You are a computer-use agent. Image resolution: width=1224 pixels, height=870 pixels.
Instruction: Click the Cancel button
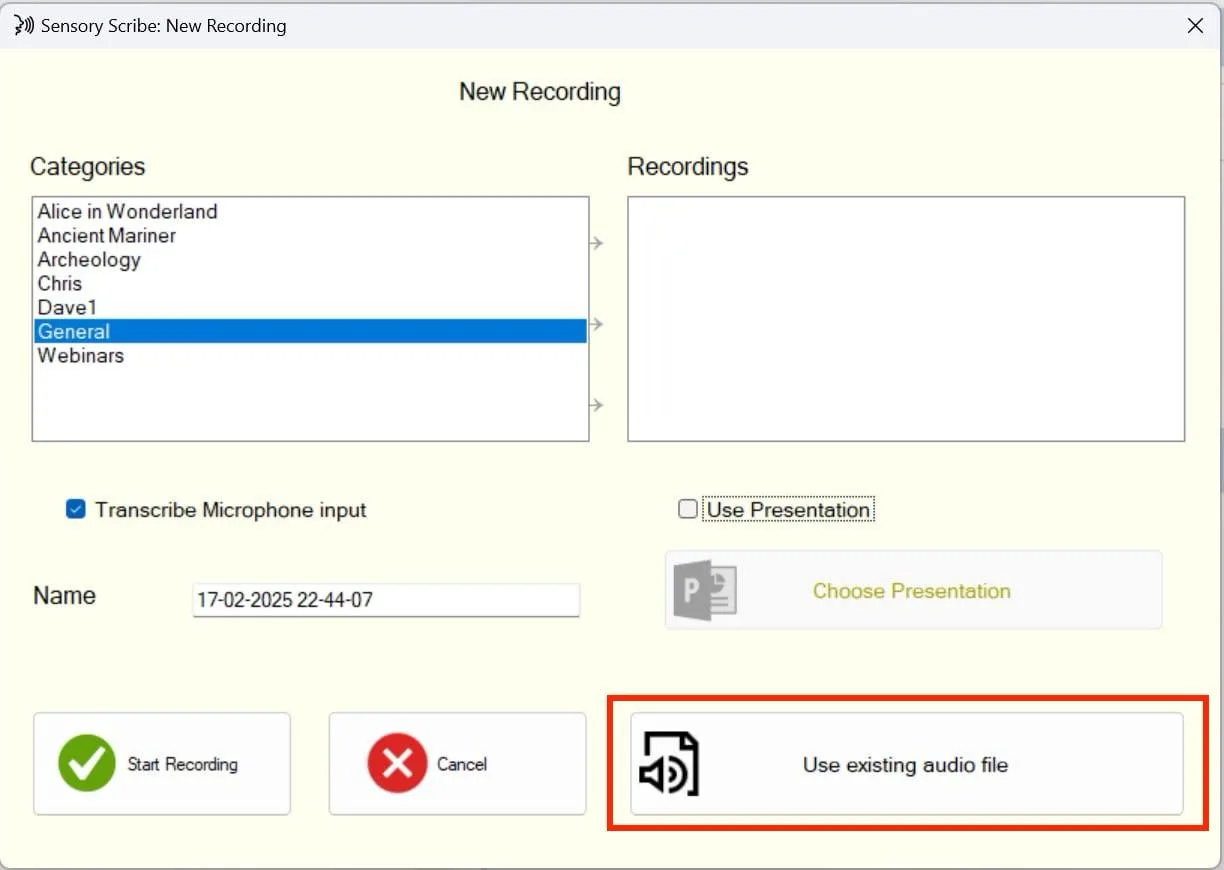coord(457,763)
